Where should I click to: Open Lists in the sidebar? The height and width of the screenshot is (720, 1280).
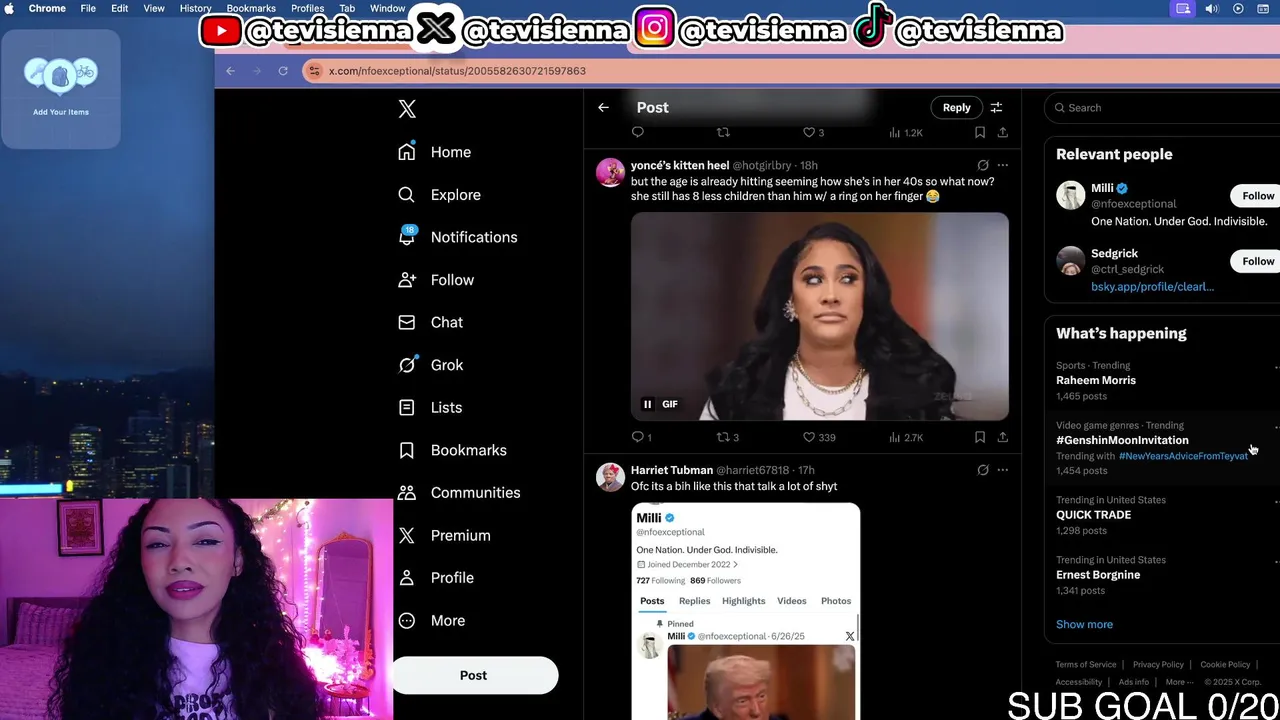coord(429,407)
